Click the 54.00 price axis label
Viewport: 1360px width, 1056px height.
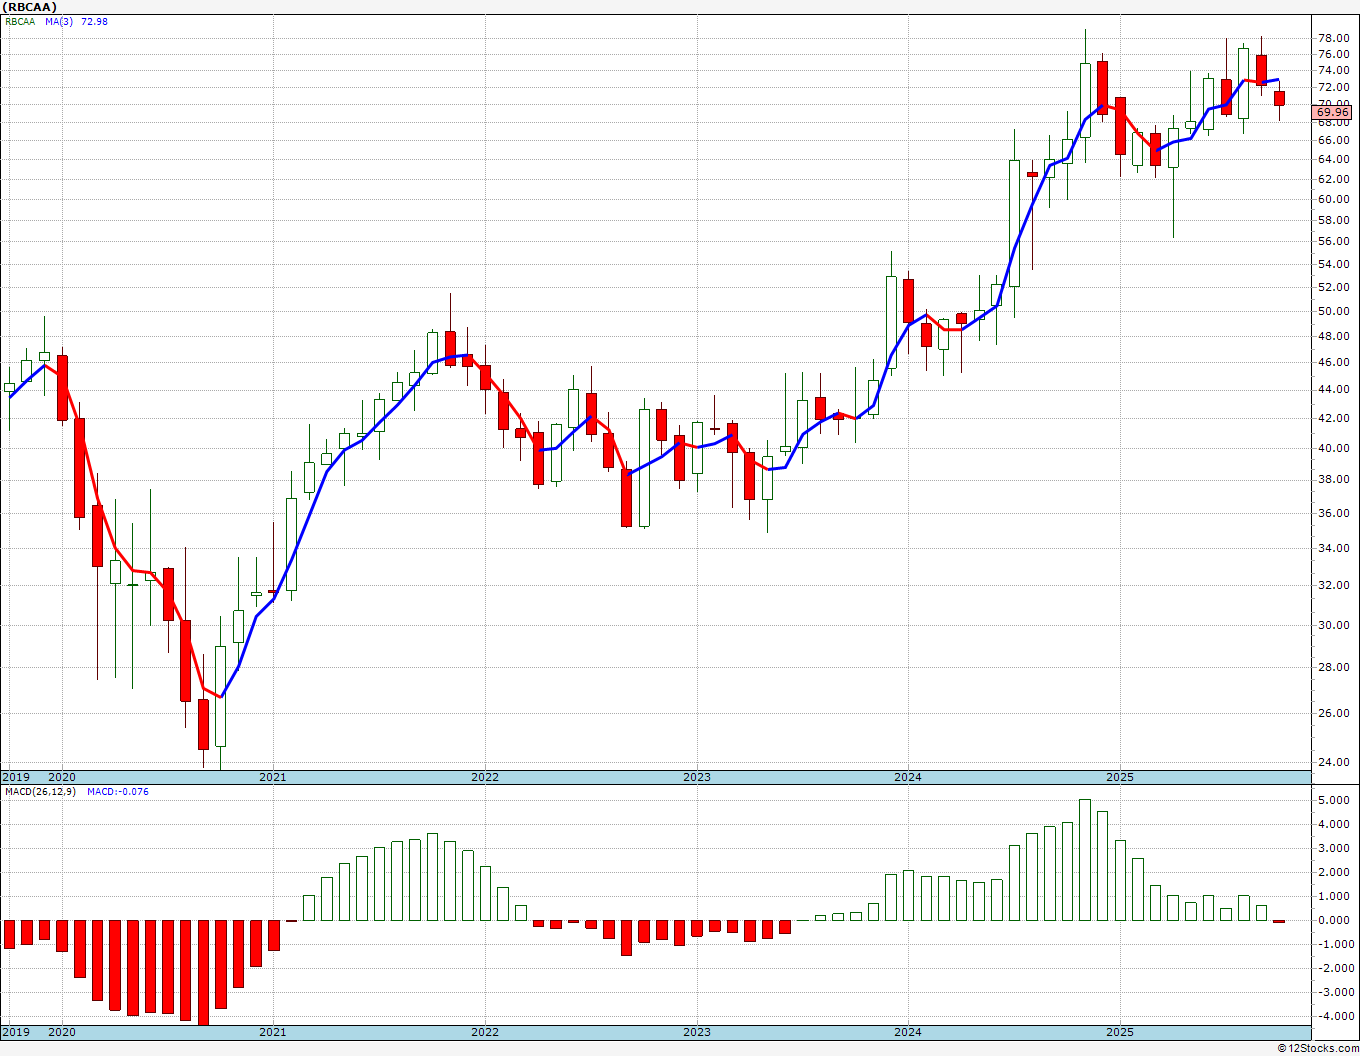click(x=1334, y=264)
